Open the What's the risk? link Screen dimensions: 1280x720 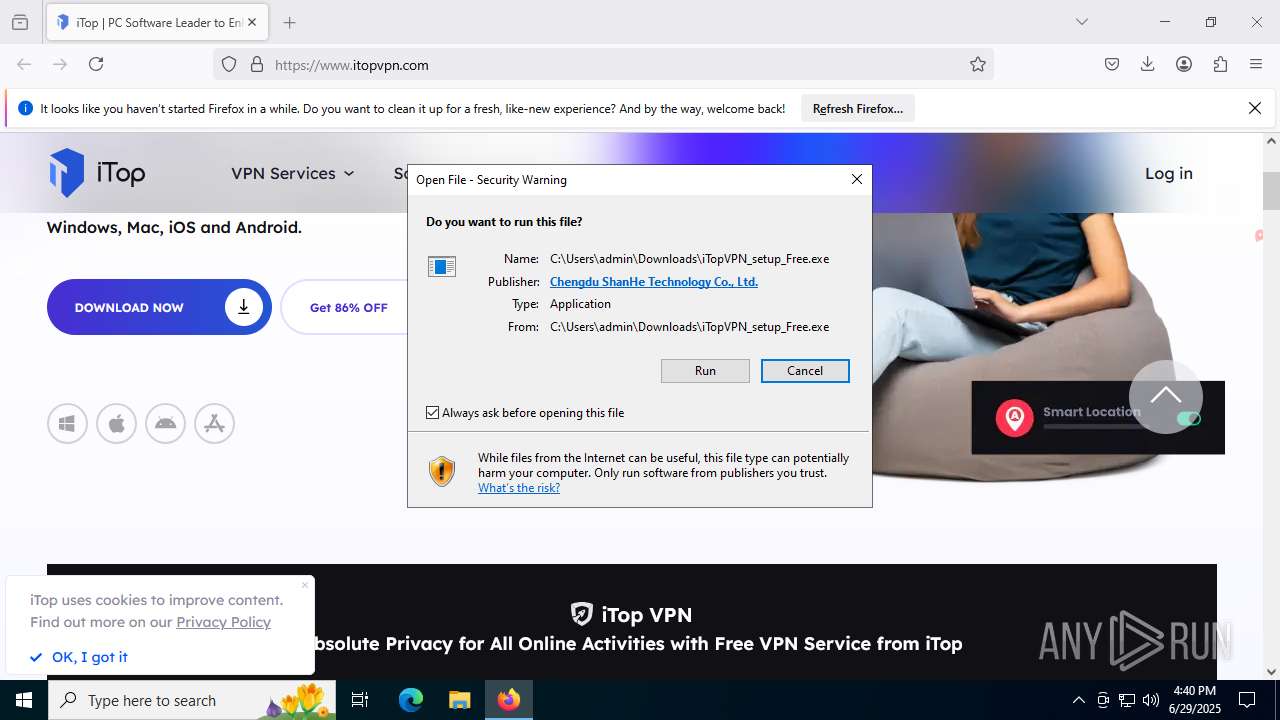[519, 488]
